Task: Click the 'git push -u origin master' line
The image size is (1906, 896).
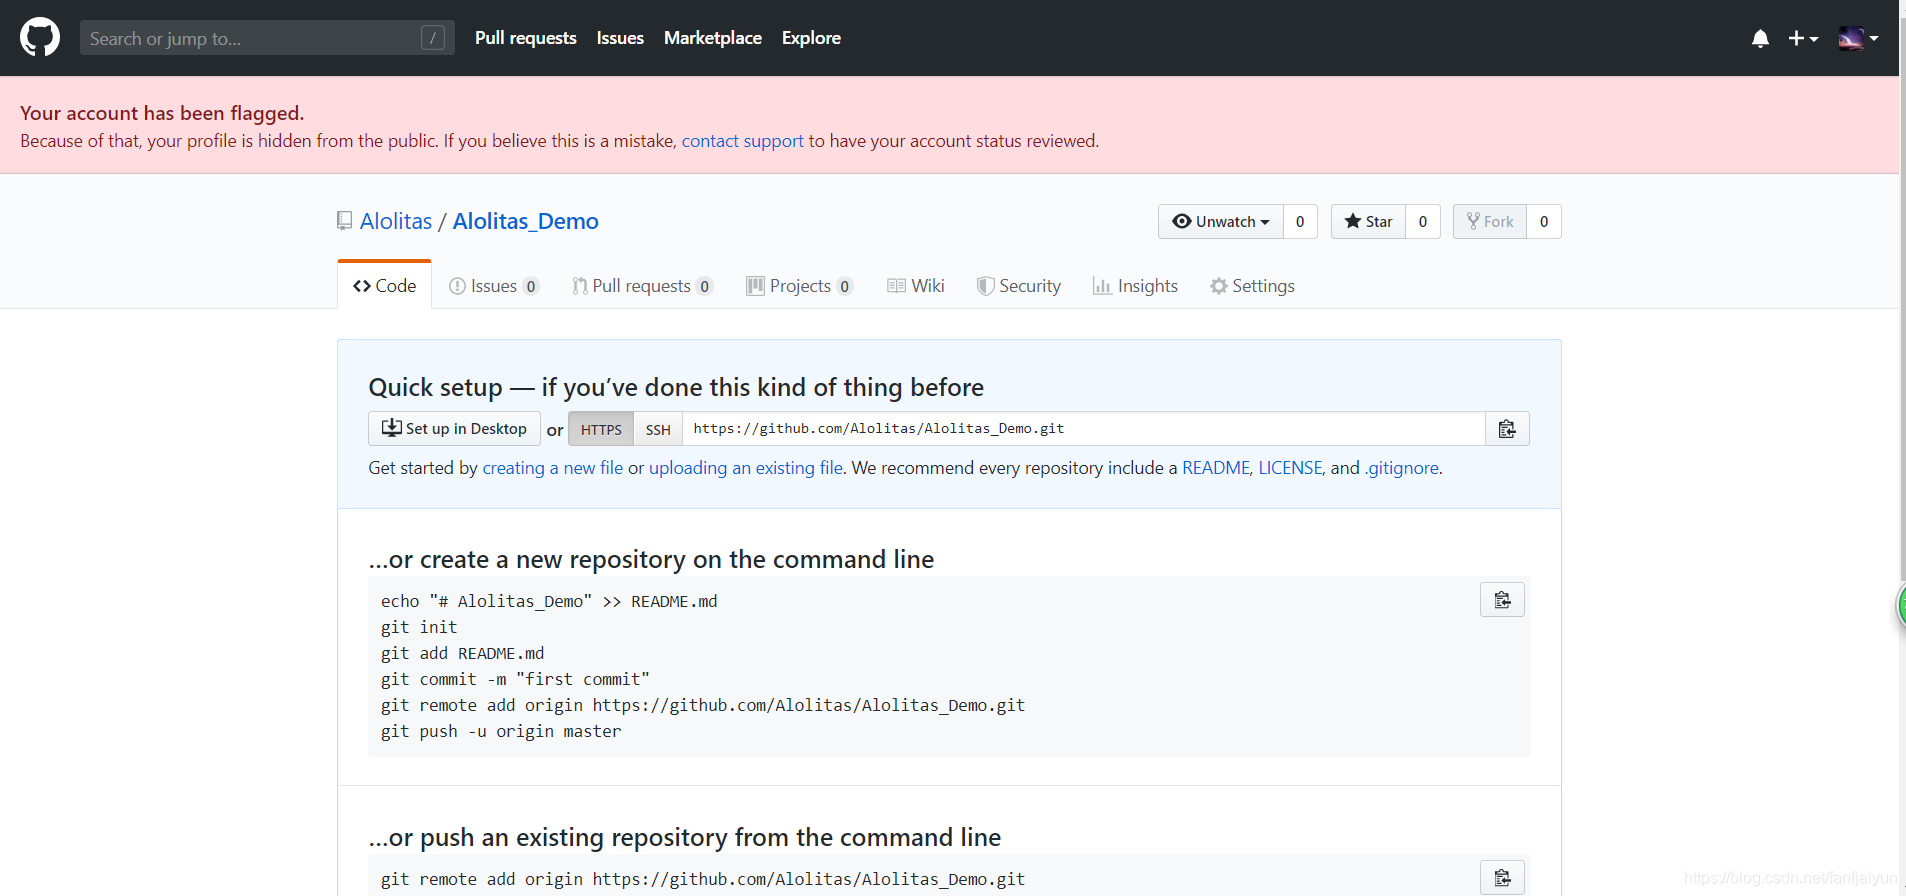Action: click(501, 731)
